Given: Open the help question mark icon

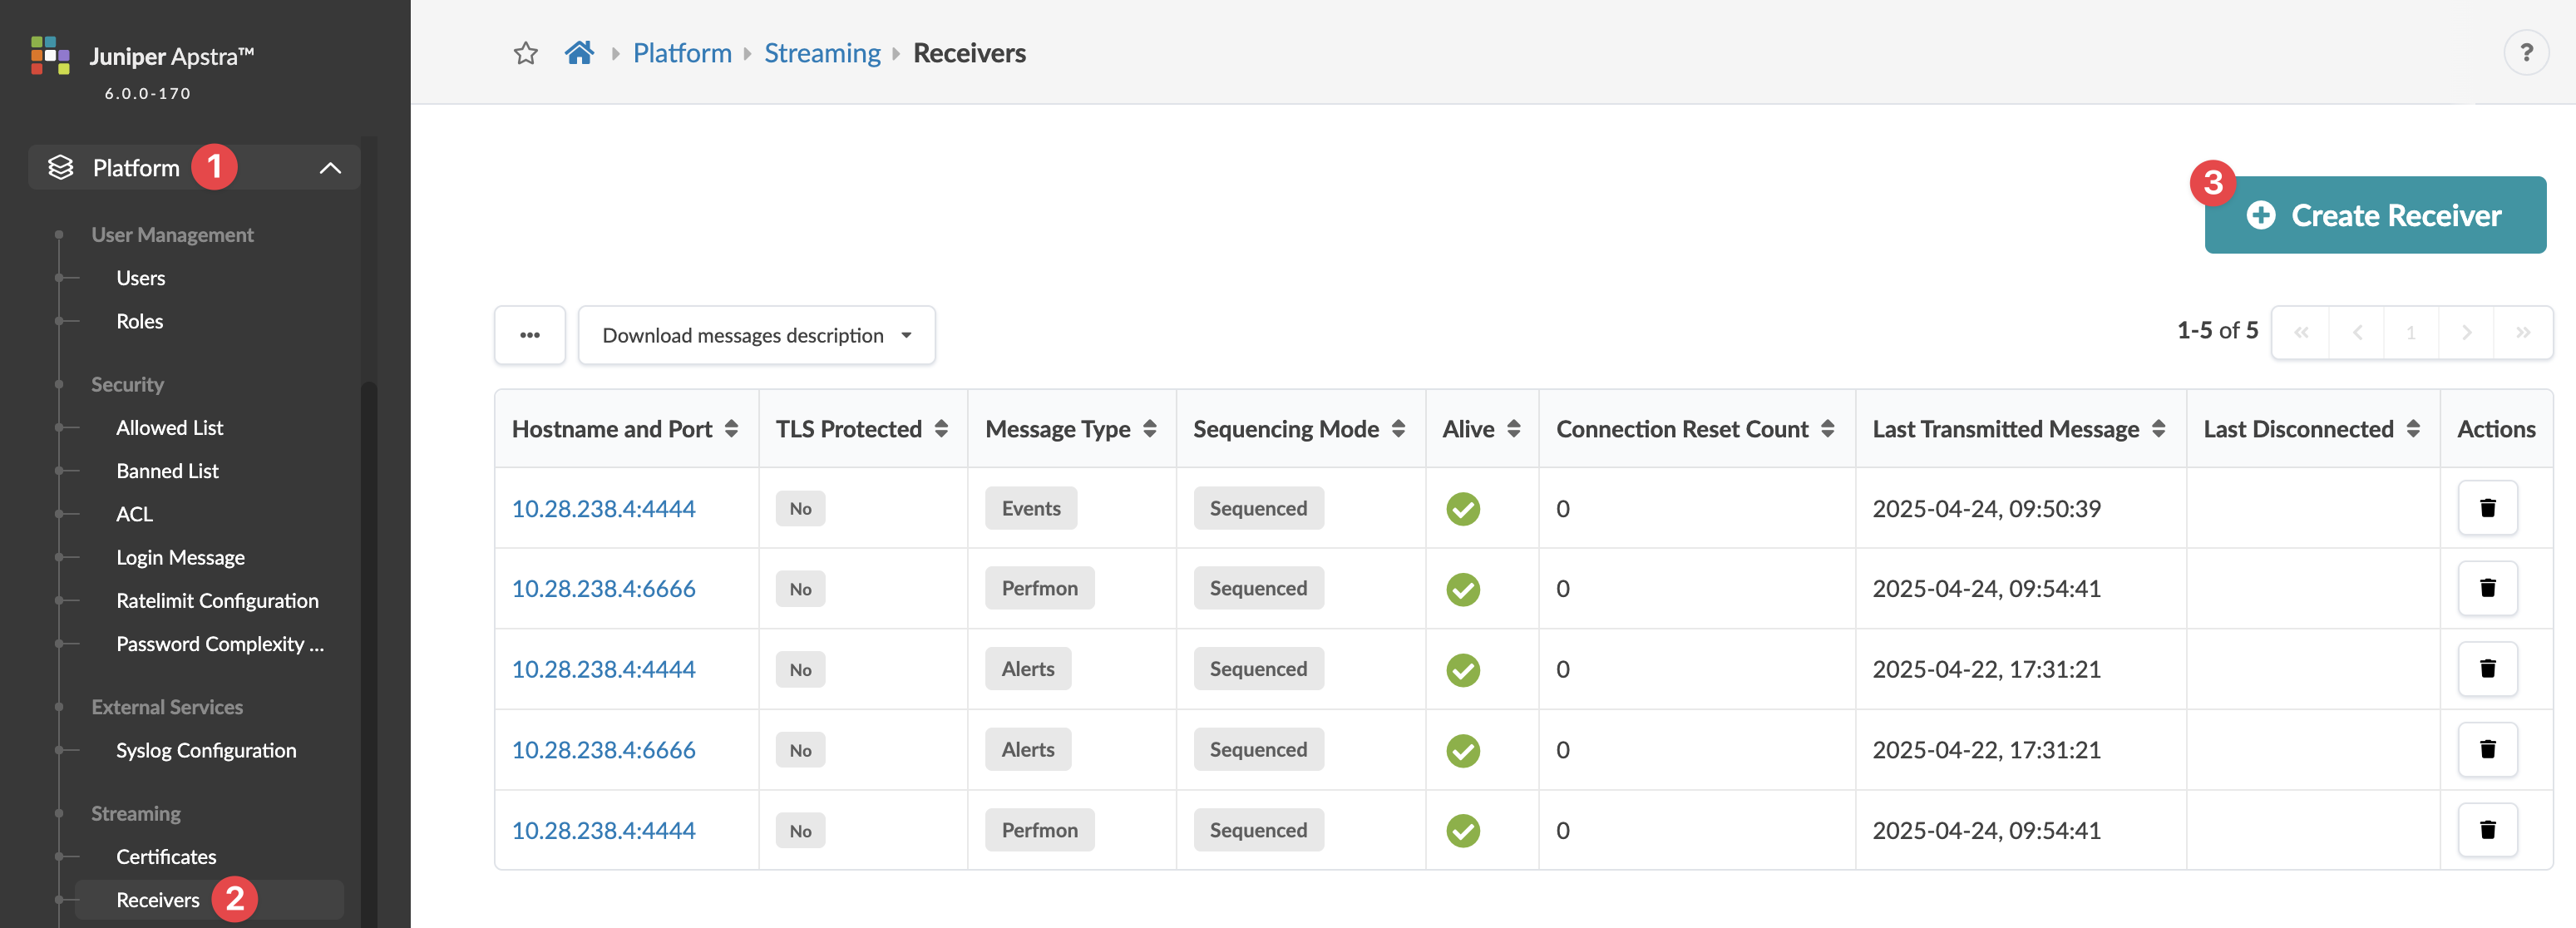Looking at the screenshot, I should coord(2526,53).
